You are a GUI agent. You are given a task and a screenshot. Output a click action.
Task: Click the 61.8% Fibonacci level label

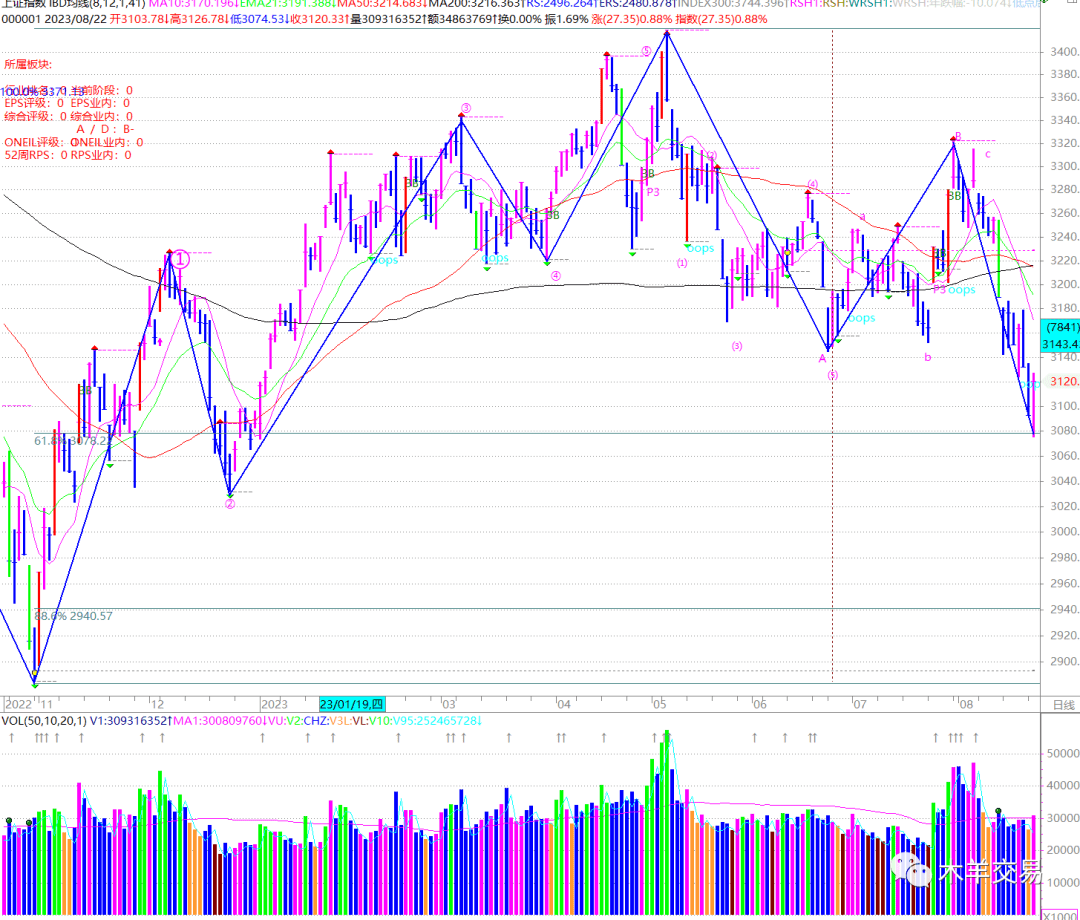(72, 440)
